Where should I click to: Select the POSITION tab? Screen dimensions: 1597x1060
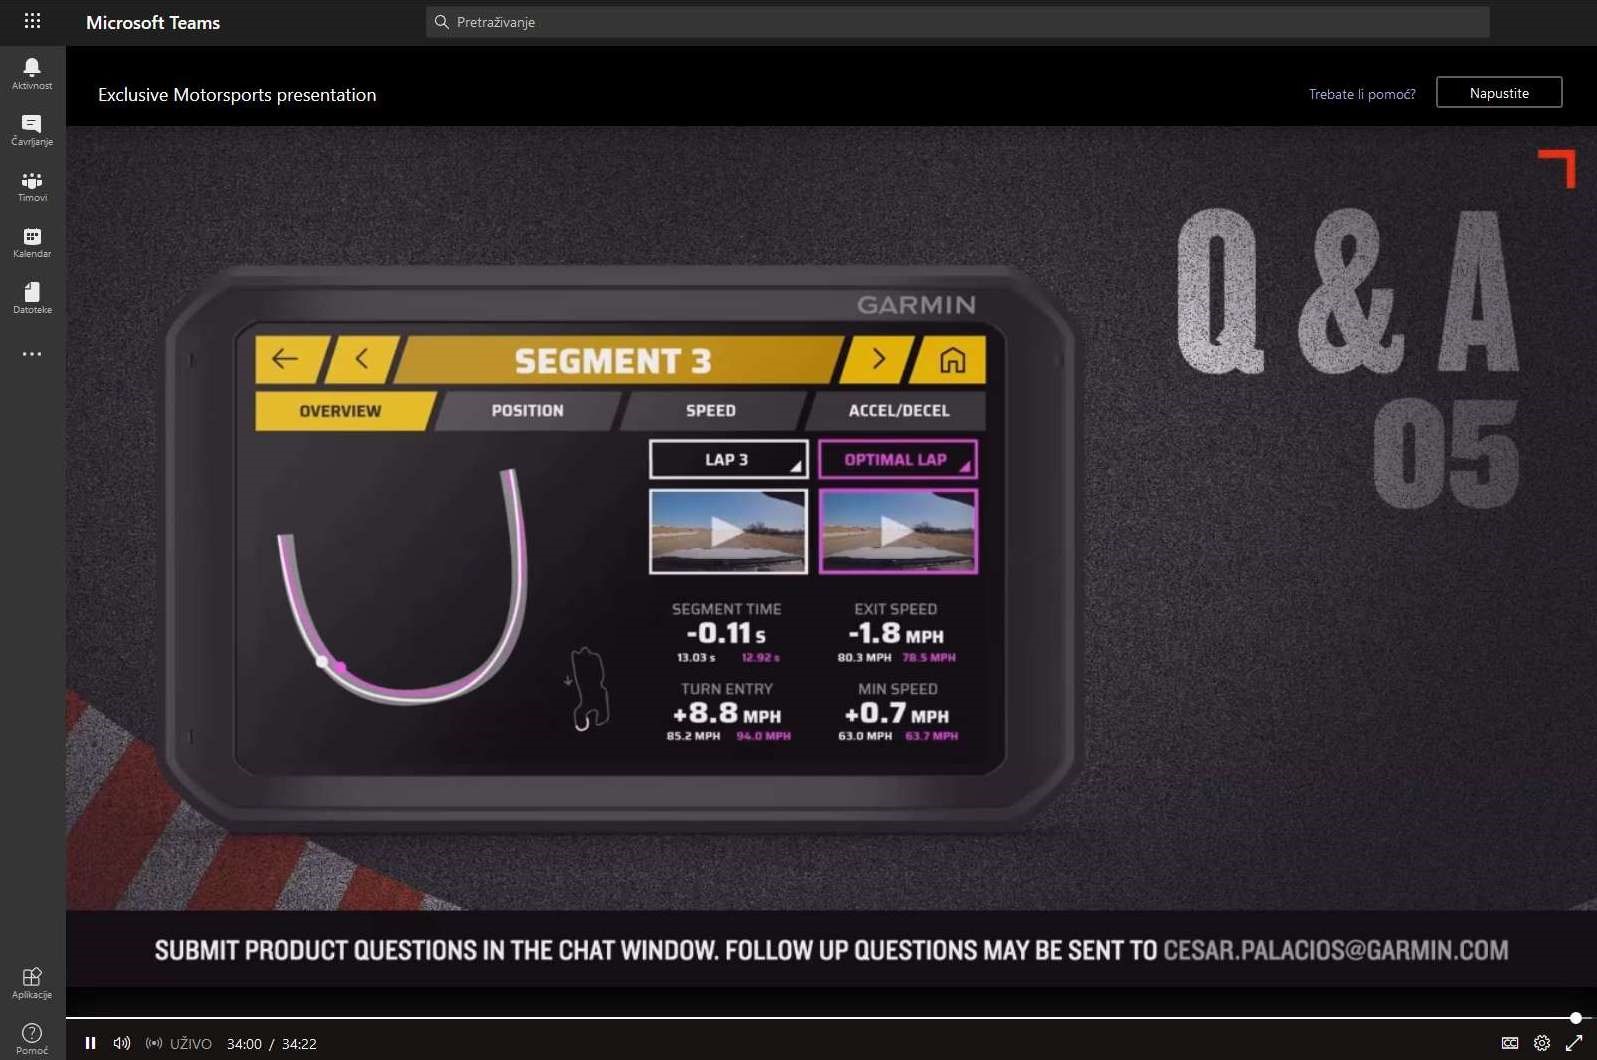click(528, 411)
